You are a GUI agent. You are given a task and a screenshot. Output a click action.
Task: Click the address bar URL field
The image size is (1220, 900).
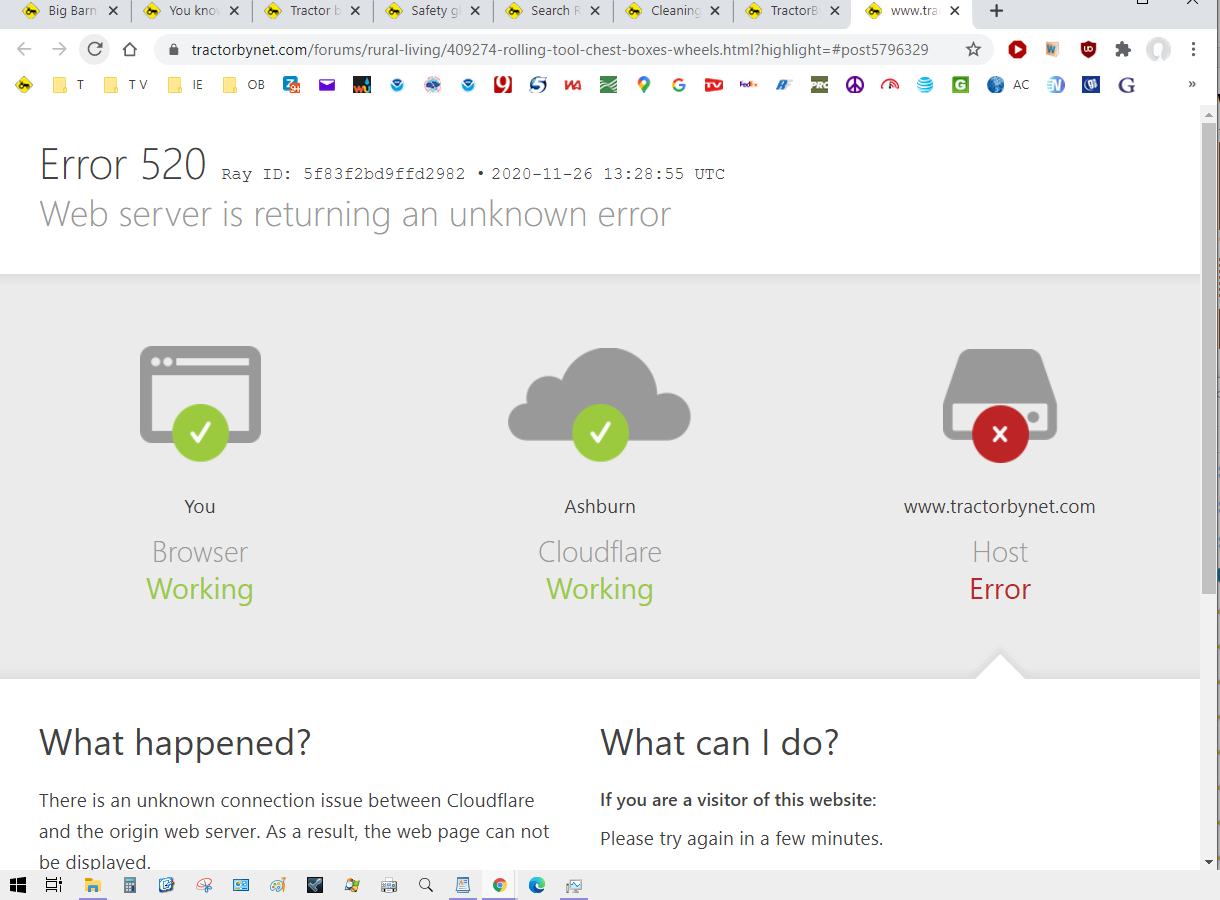point(560,49)
